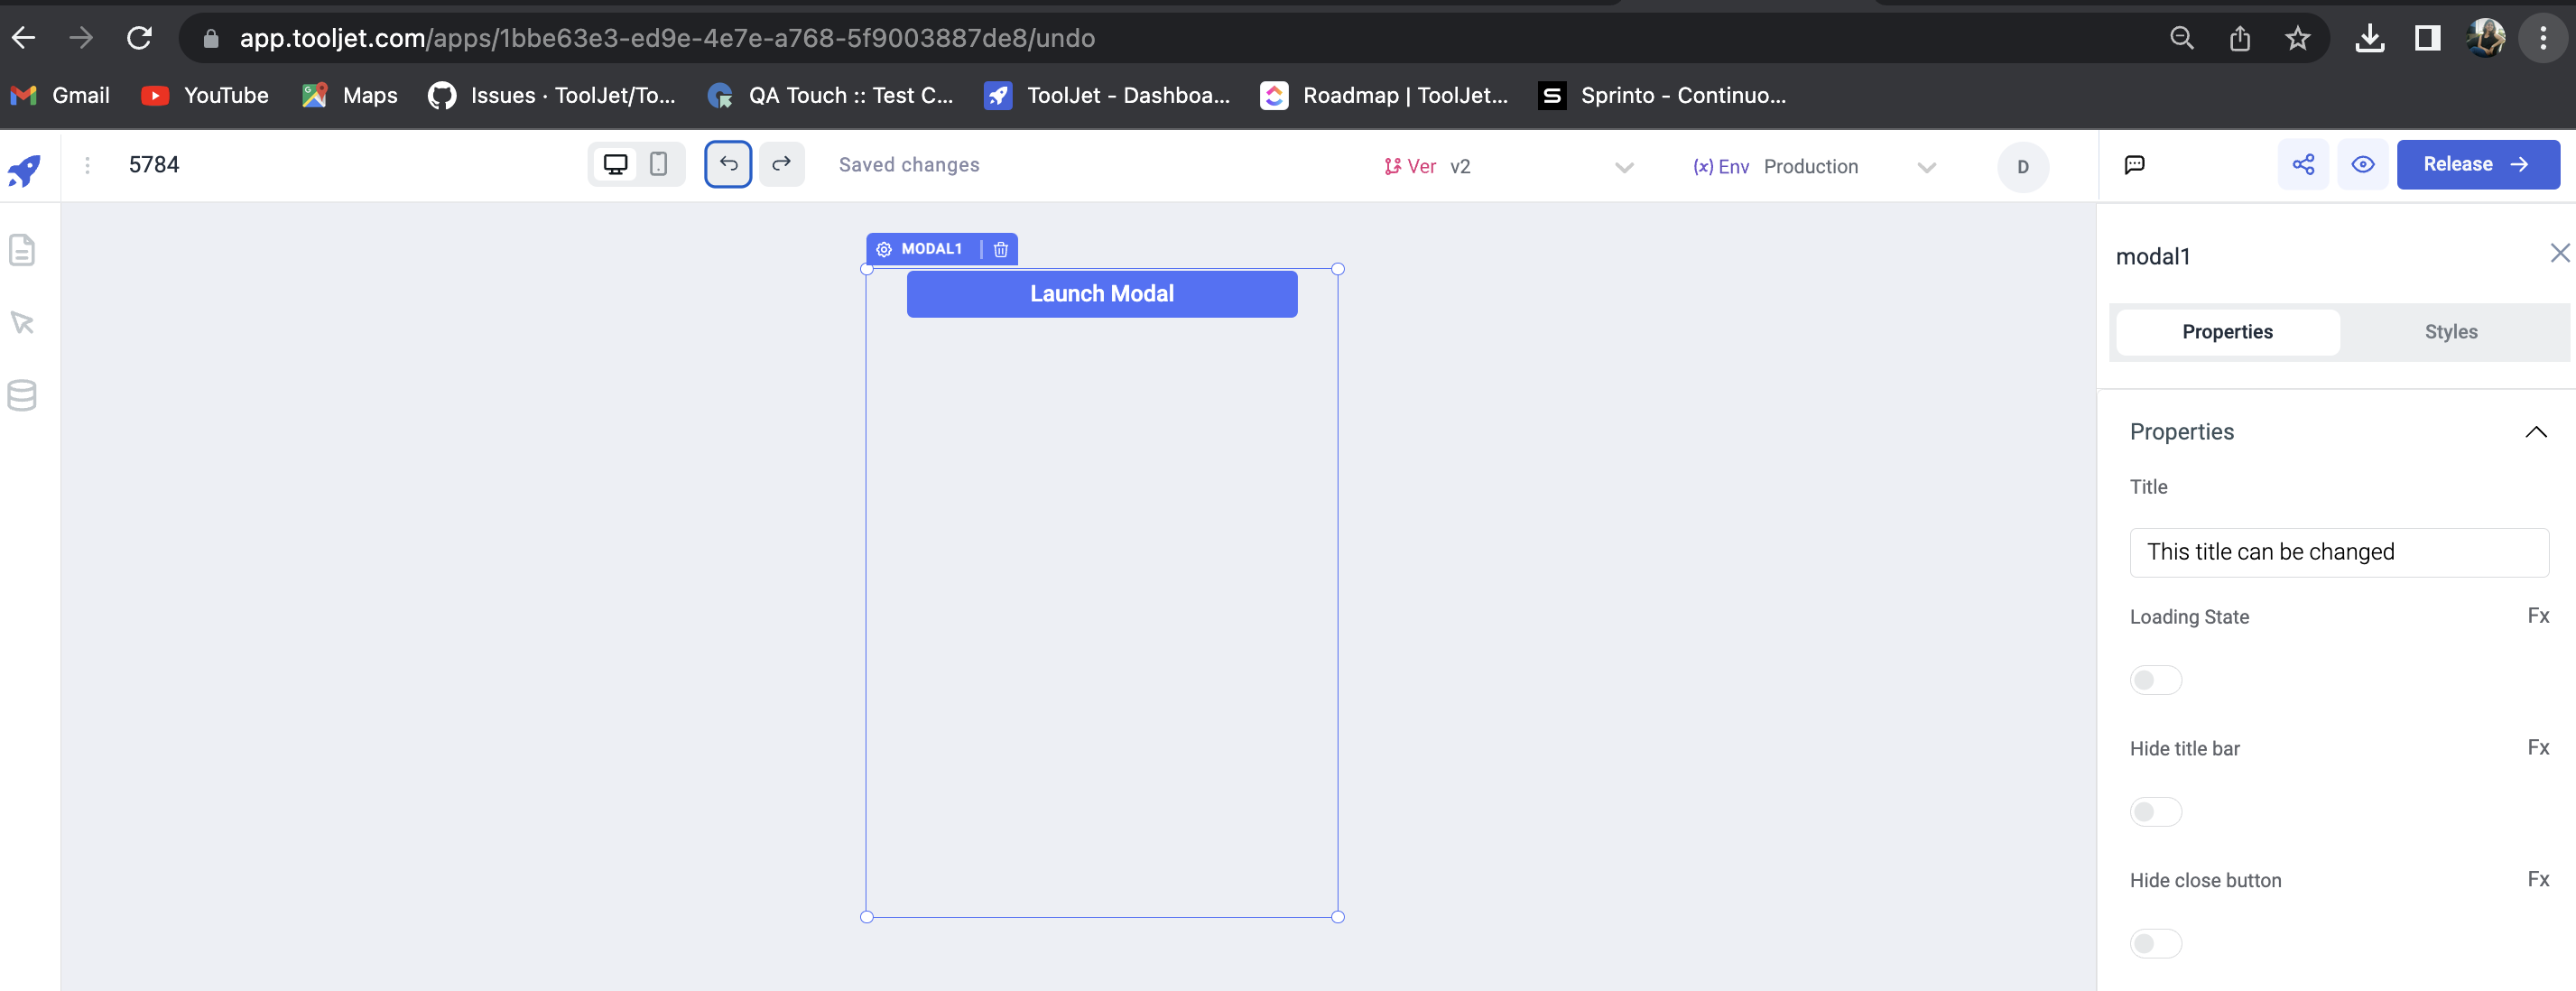
Task: Open the comments speech bubble icon
Action: [x=2134, y=165]
